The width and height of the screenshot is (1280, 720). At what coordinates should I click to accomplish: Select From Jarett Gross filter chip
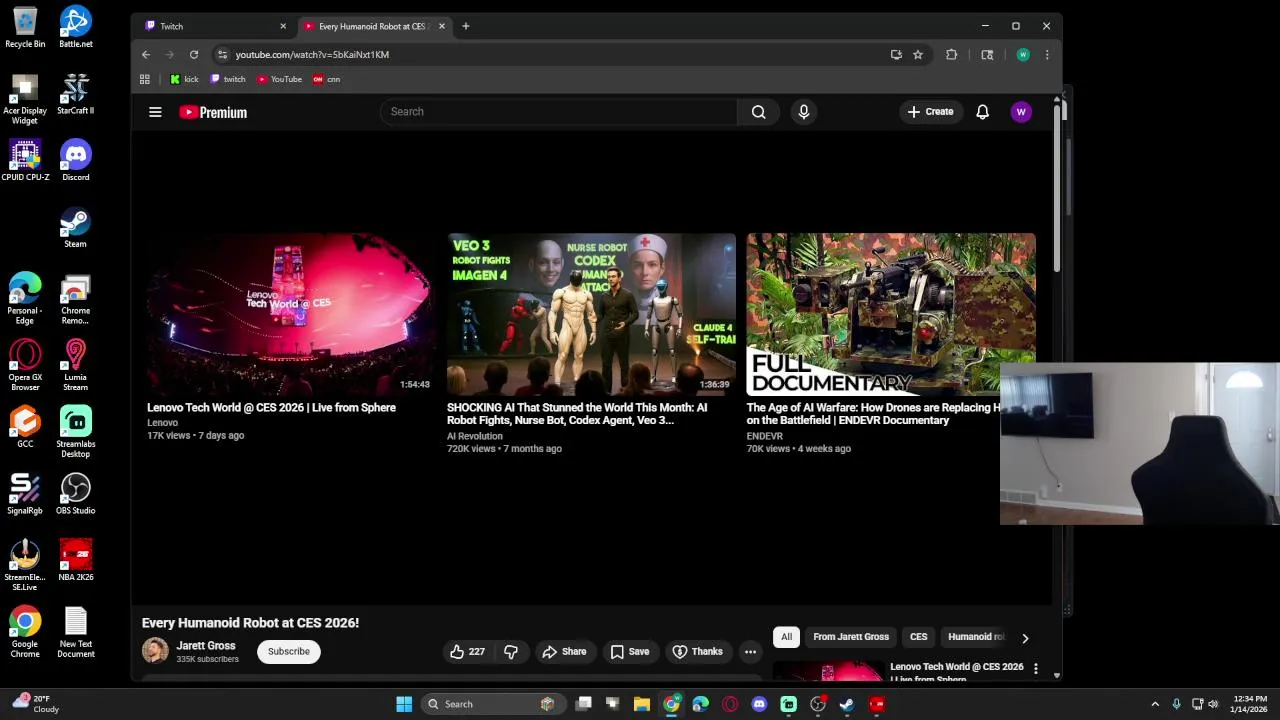tap(851, 637)
